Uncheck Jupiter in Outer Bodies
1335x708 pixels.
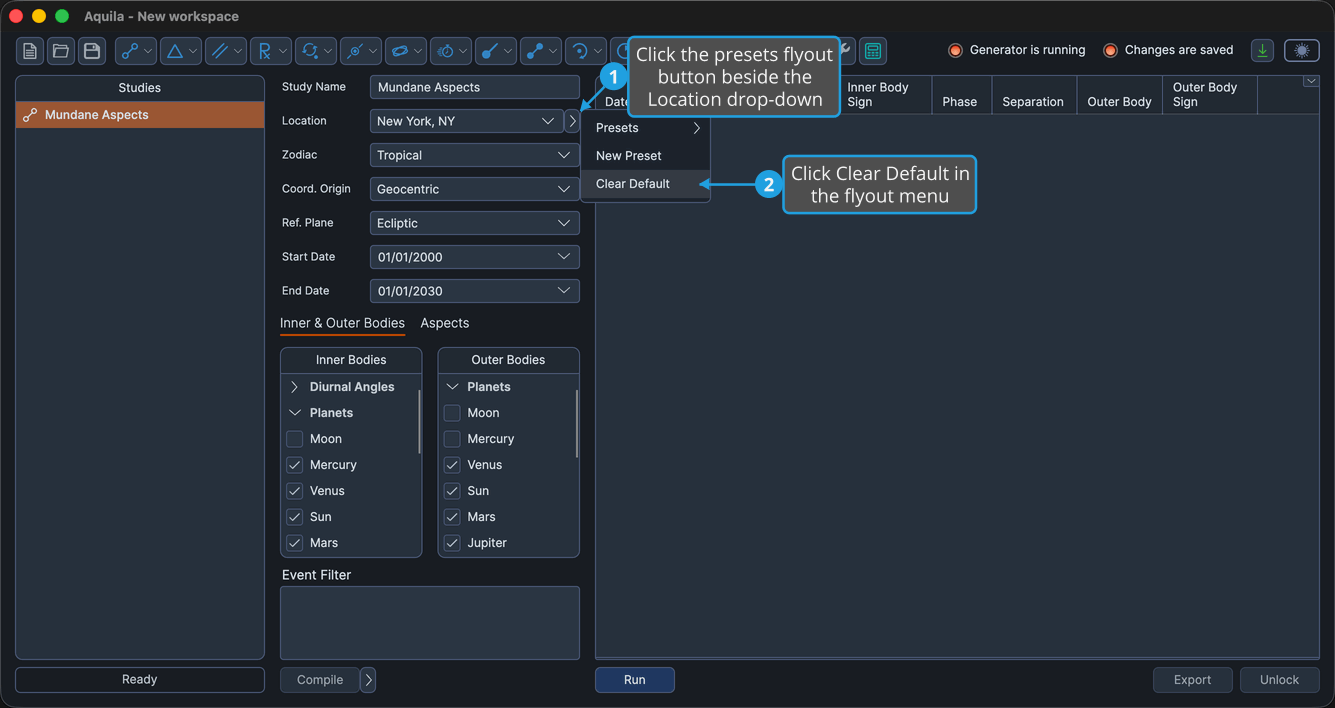[x=452, y=543]
